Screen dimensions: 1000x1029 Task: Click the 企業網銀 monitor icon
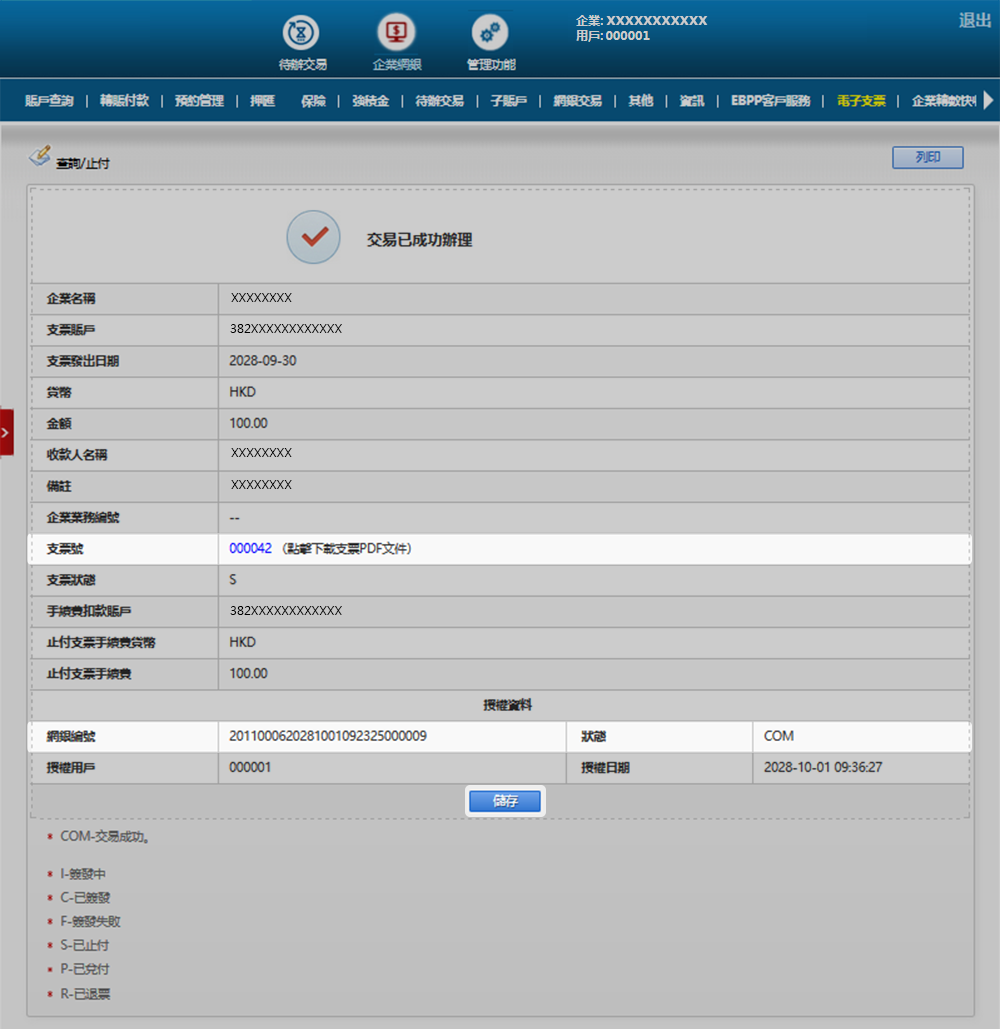(396, 34)
